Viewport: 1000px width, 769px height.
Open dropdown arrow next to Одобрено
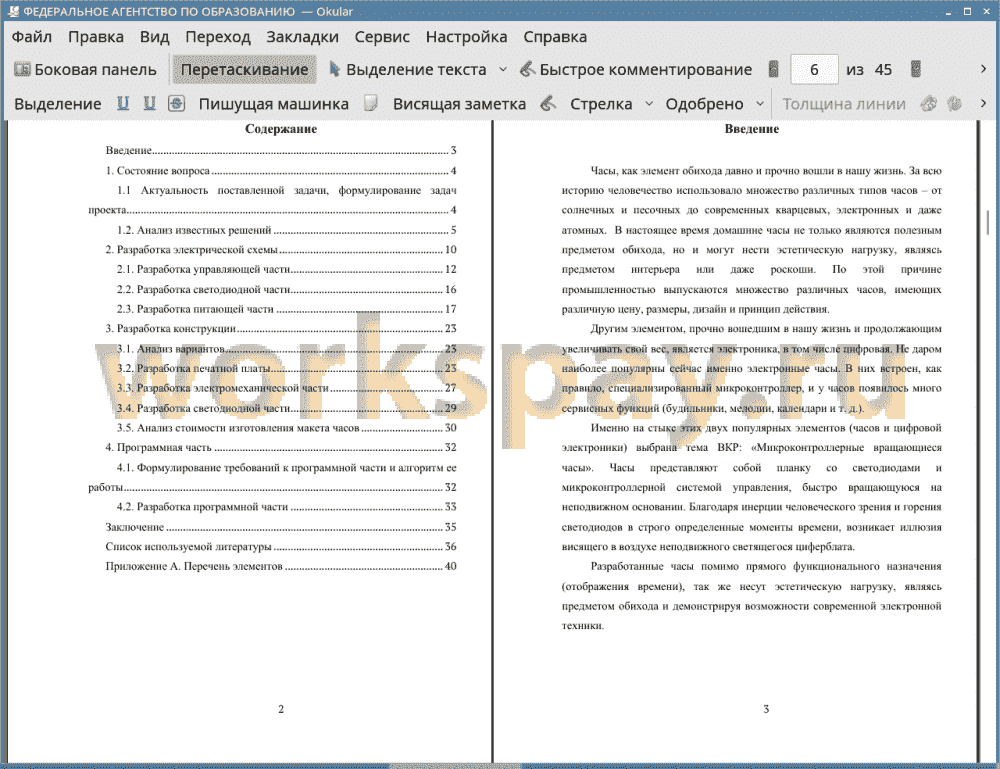click(x=760, y=103)
